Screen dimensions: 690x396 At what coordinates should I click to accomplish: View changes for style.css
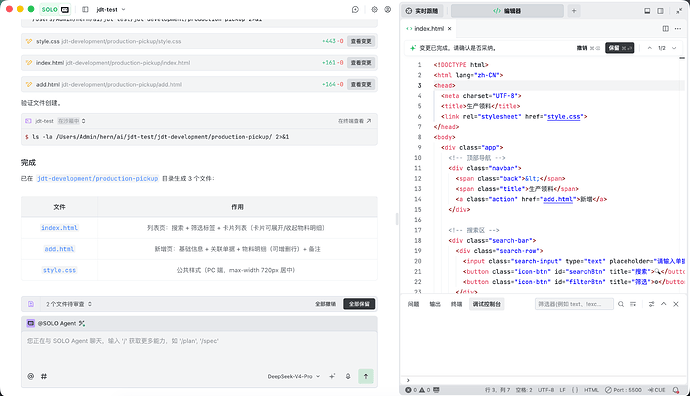(361, 41)
